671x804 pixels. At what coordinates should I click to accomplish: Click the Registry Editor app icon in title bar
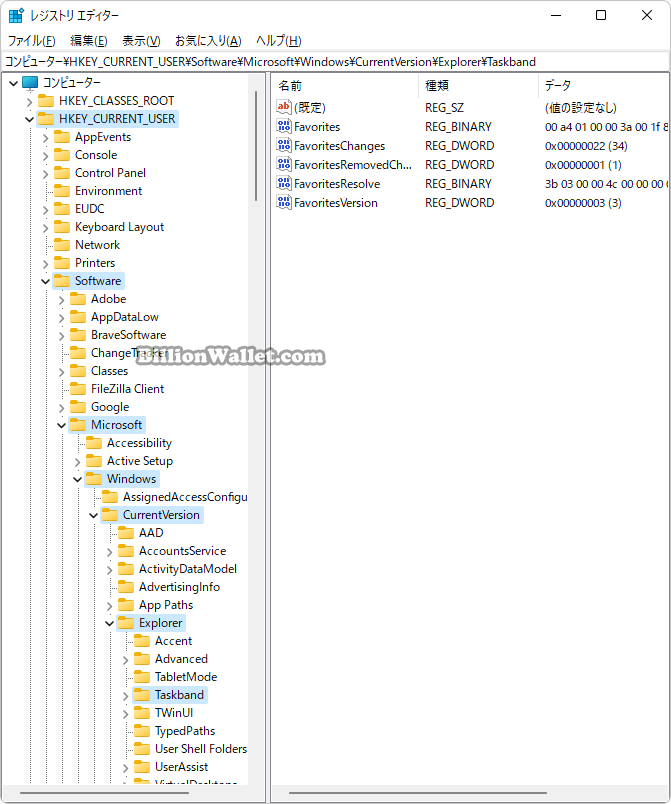pos(16,15)
